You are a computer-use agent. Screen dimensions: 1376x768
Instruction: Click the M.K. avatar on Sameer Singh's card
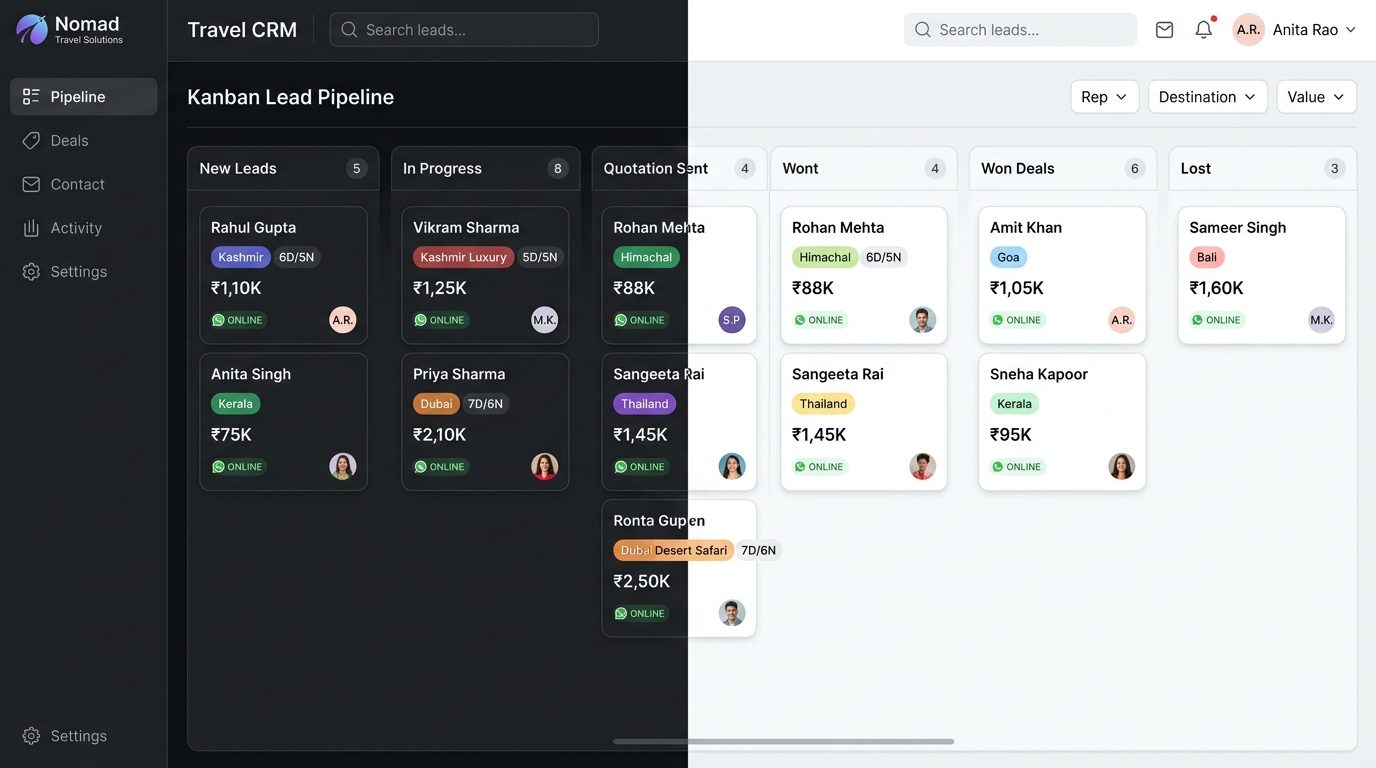(1322, 320)
